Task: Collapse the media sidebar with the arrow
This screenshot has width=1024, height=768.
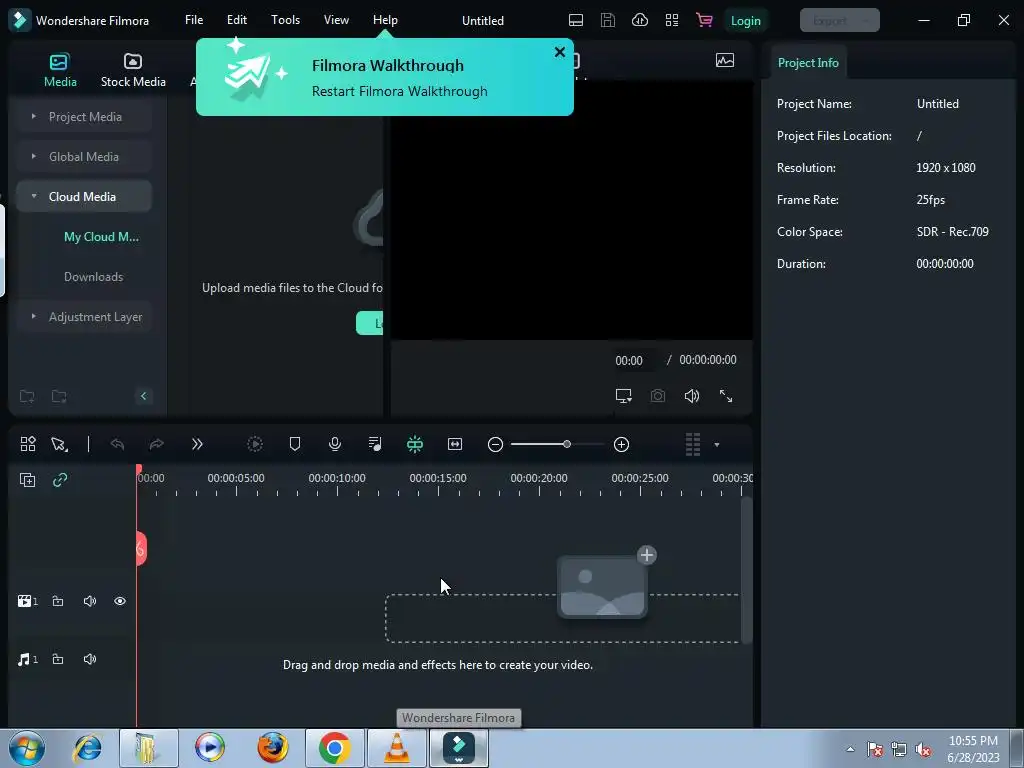Action: click(144, 396)
